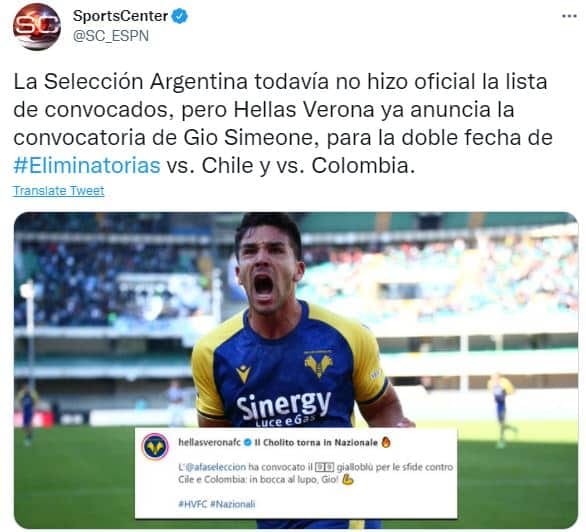Click the Hellas Verona crest on the jersey
586x532 pixels.
pyautogui.click(x=319, y=365)
